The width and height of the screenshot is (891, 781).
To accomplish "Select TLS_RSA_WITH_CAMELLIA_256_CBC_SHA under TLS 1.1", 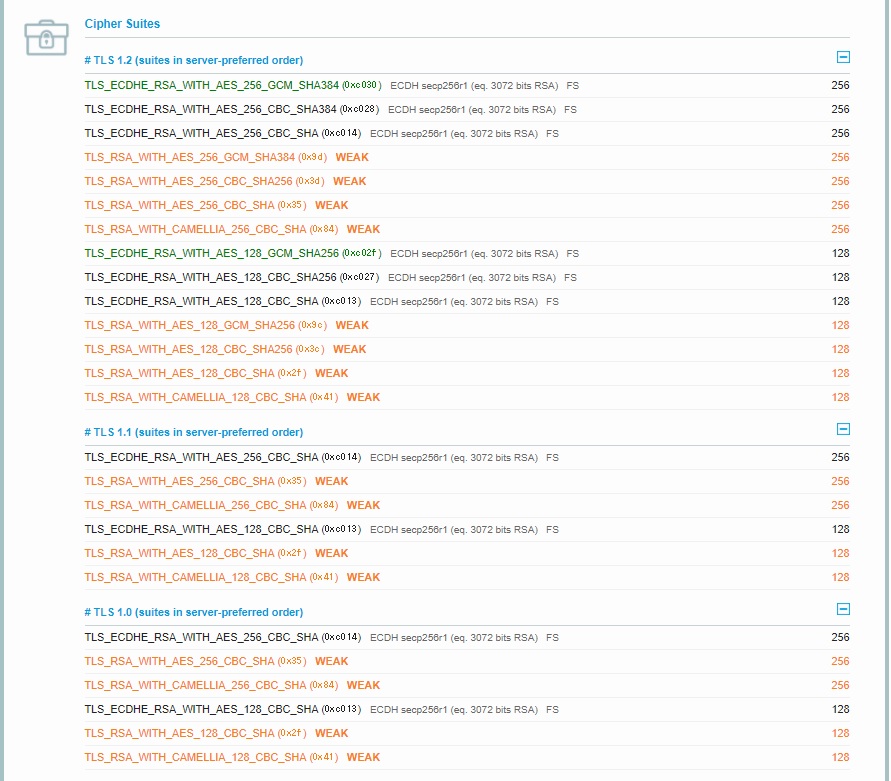I will [x=195, y=505].
